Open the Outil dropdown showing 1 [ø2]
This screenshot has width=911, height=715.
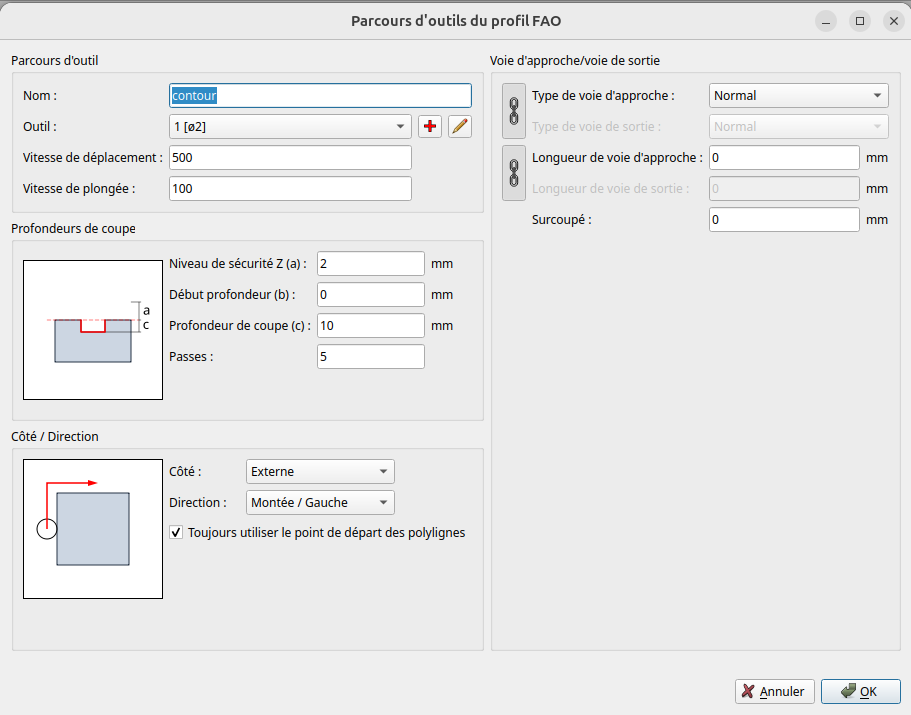pyautogui.click(x=290, y=126)
